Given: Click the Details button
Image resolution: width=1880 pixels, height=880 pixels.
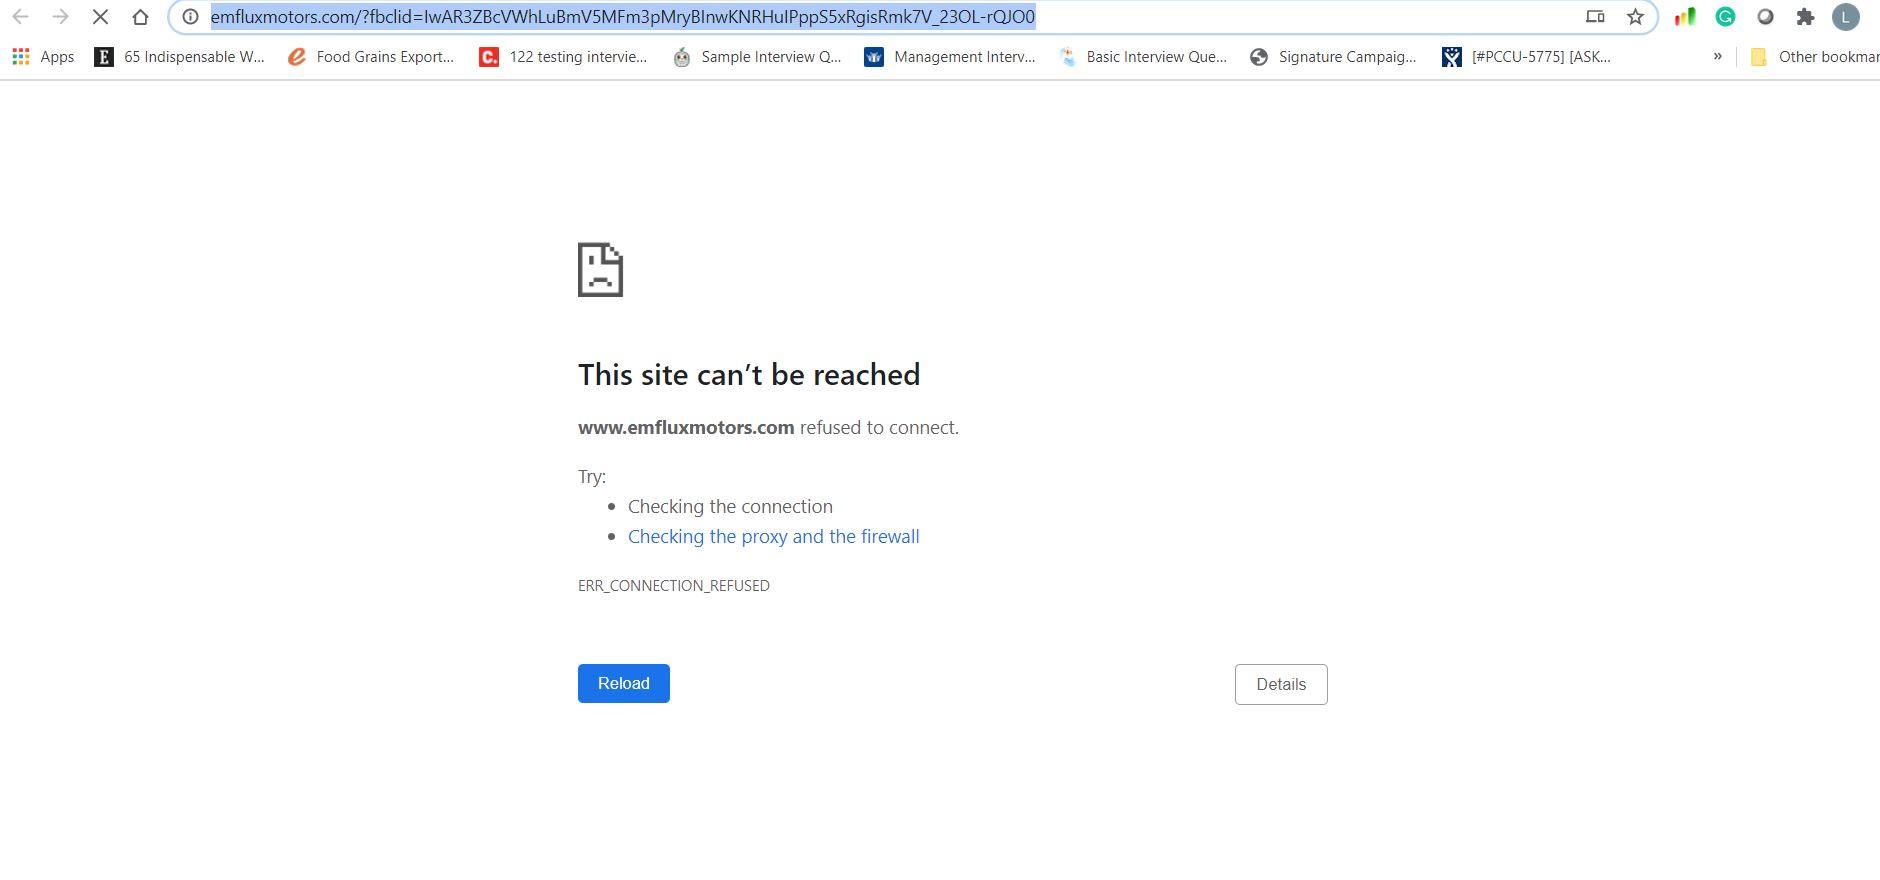Looking at the screenshot, I should point(1280,684).
